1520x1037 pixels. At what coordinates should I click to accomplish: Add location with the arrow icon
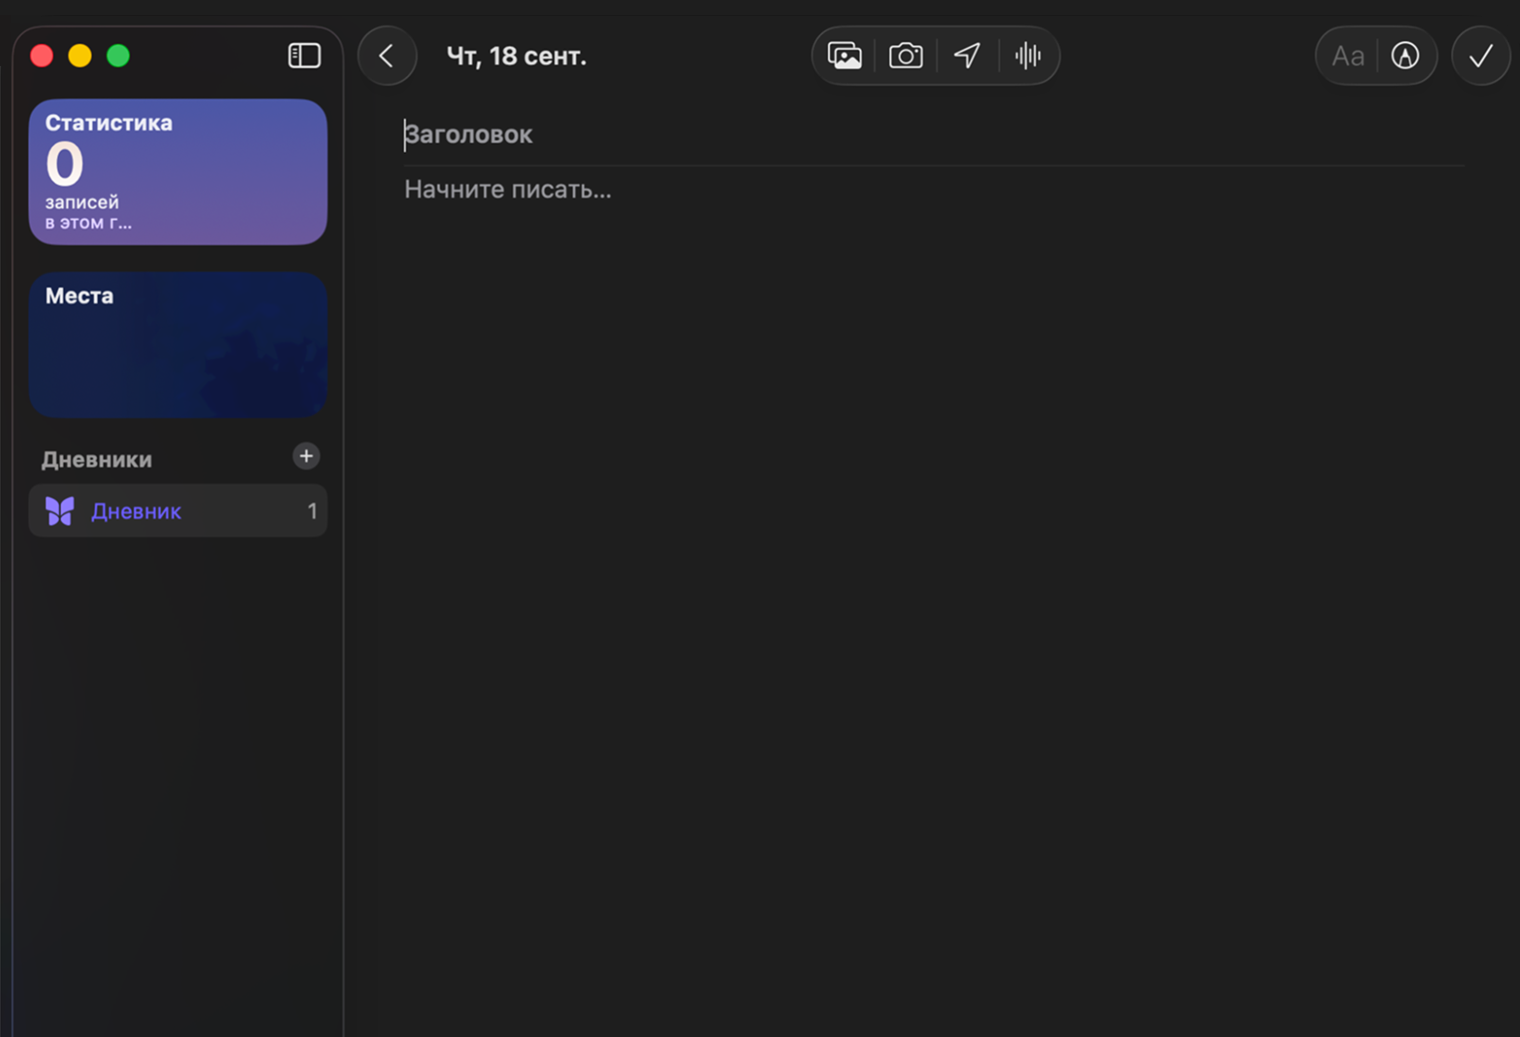(x=967, y=56)
